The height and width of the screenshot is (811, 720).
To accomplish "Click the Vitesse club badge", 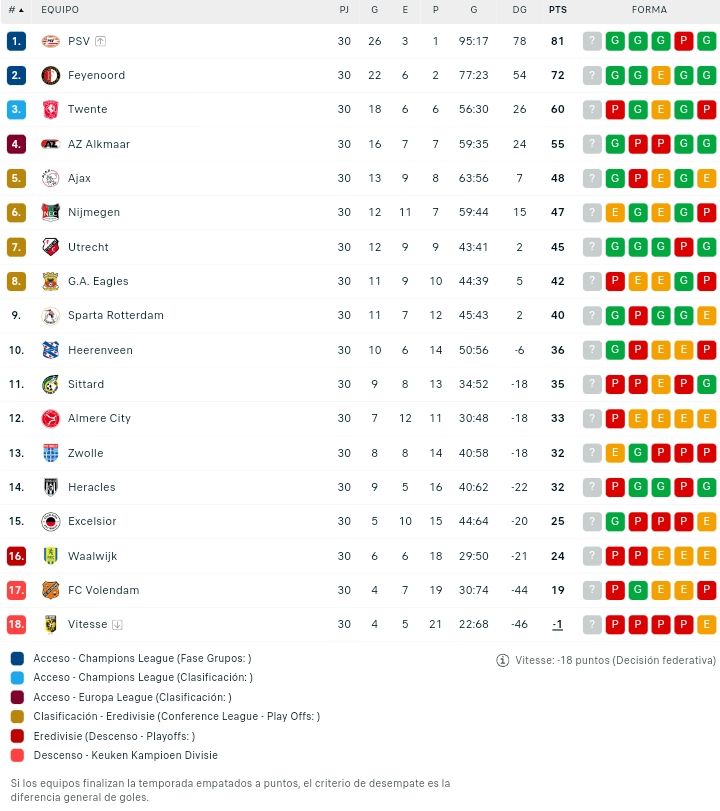I will 51,624.
